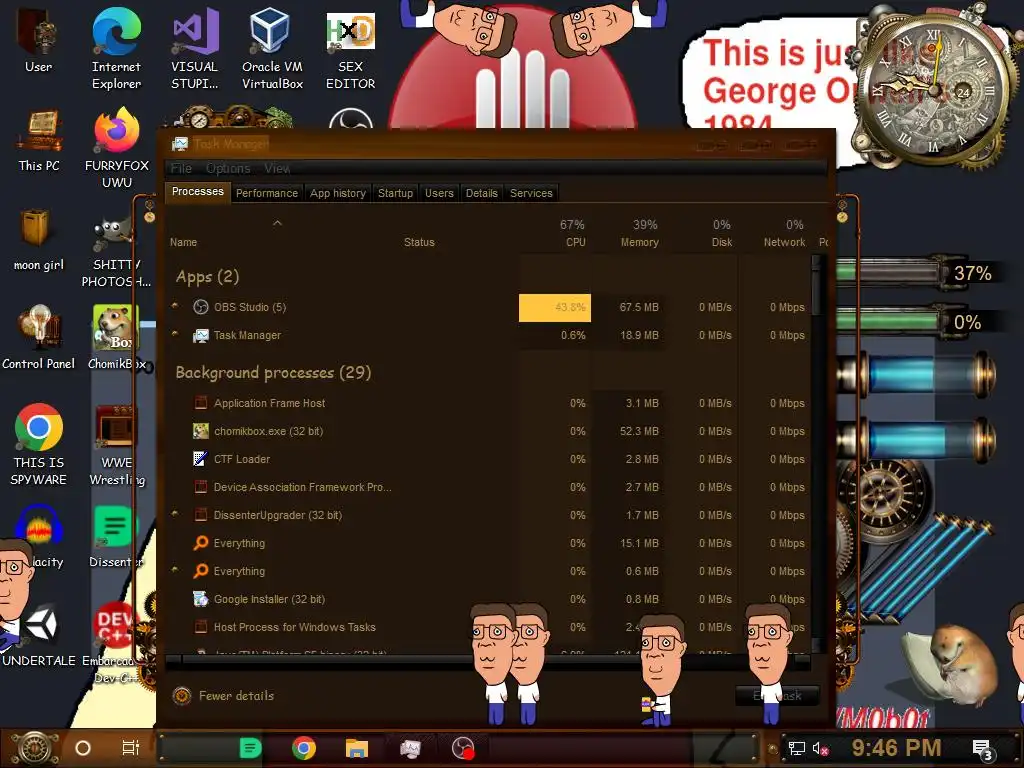Click the taskbar clock showing 9:46 PM
The width and height of the screenshot is (1024, 768).
[896, 748]
